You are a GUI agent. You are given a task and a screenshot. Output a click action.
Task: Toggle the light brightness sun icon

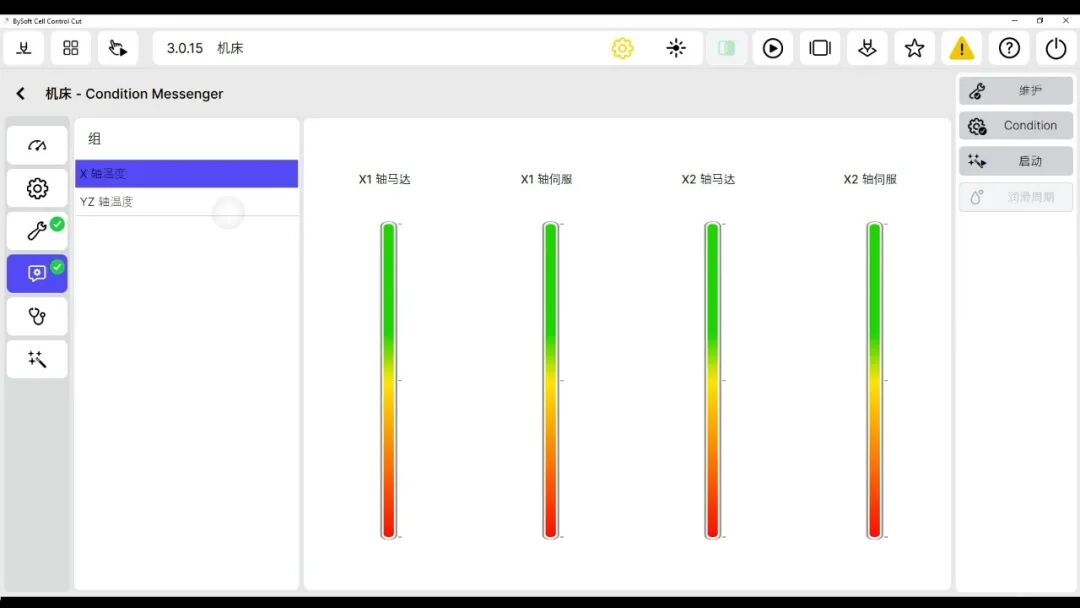tap(676, 48)
